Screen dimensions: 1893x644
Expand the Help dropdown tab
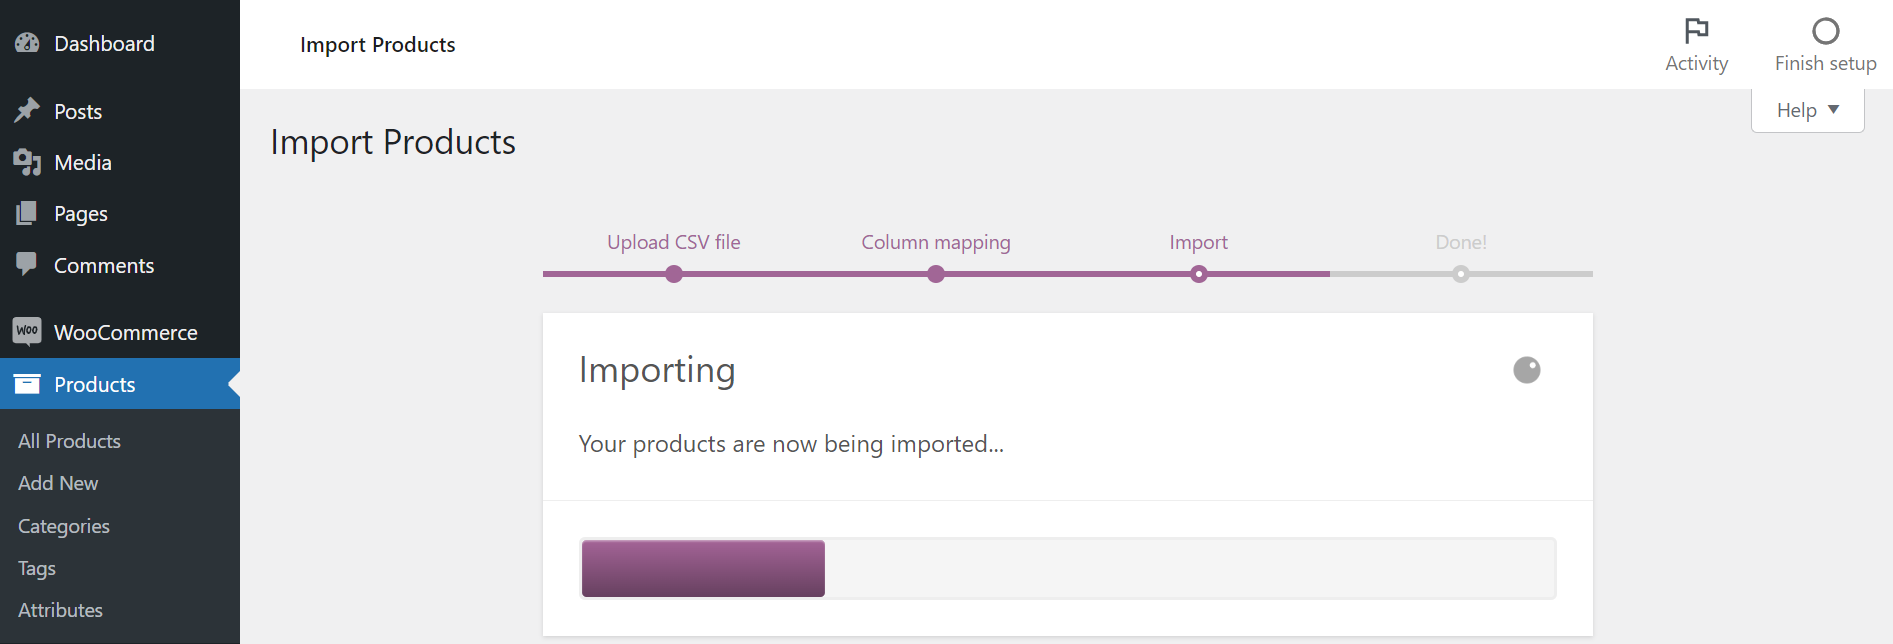coord(1807,110)
